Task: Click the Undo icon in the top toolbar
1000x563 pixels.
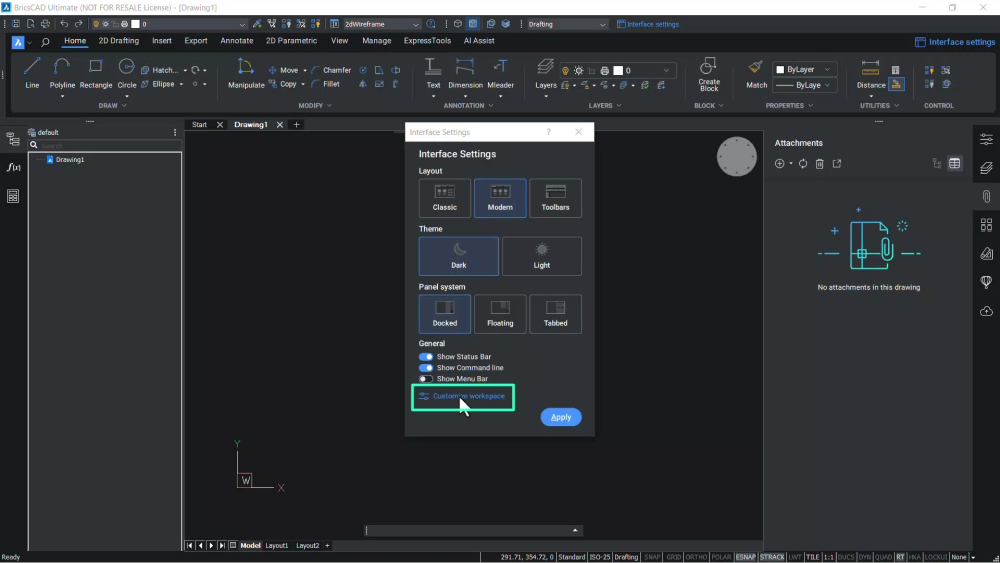Action: 64,24
